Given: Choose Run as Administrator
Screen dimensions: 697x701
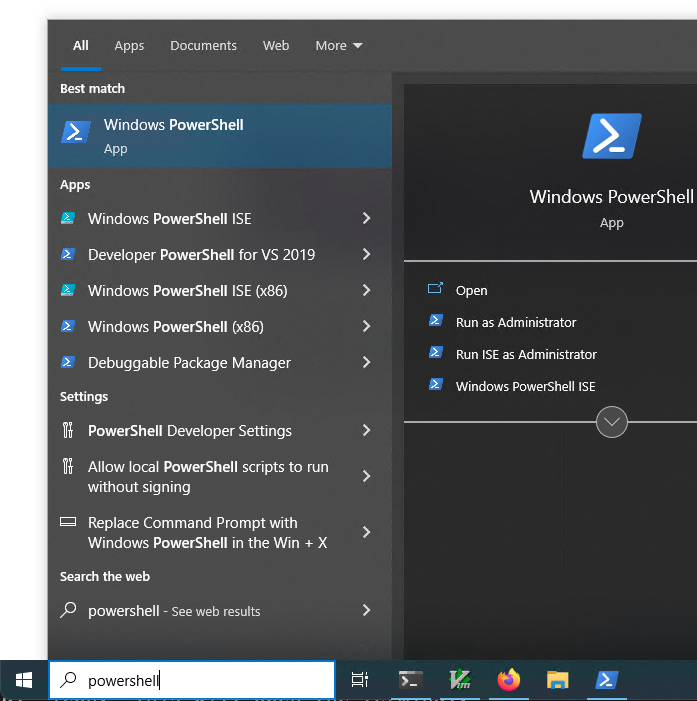Looking at the screenshot, I should tap(516, 322).
